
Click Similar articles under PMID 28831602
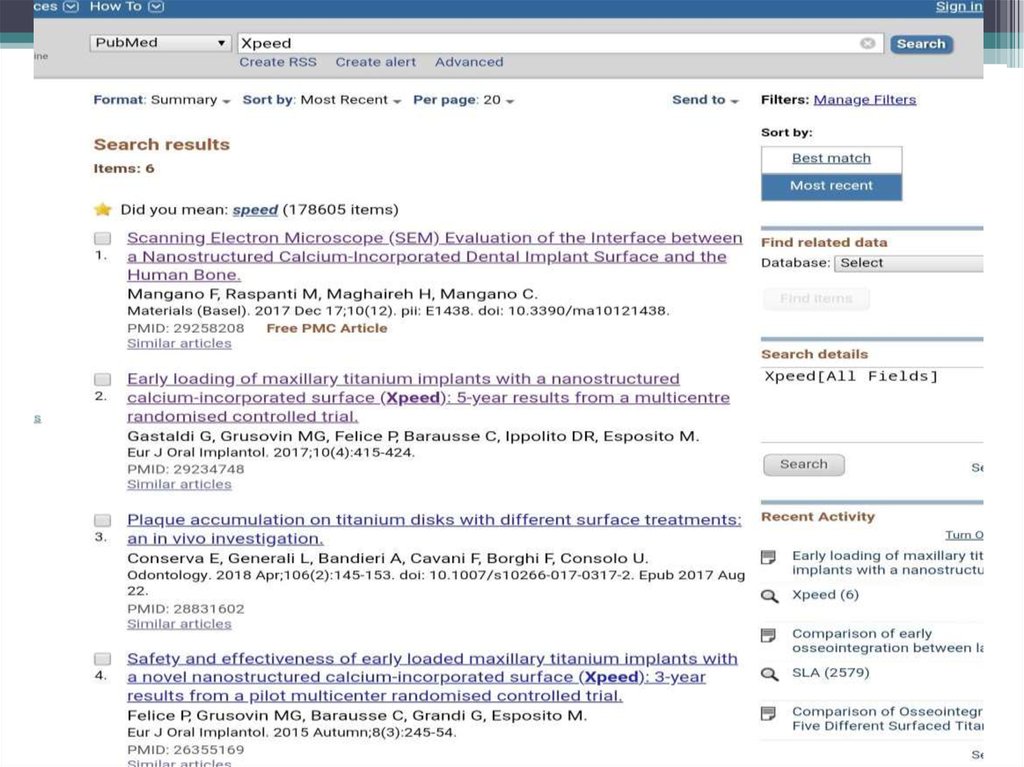coord(179,625)
